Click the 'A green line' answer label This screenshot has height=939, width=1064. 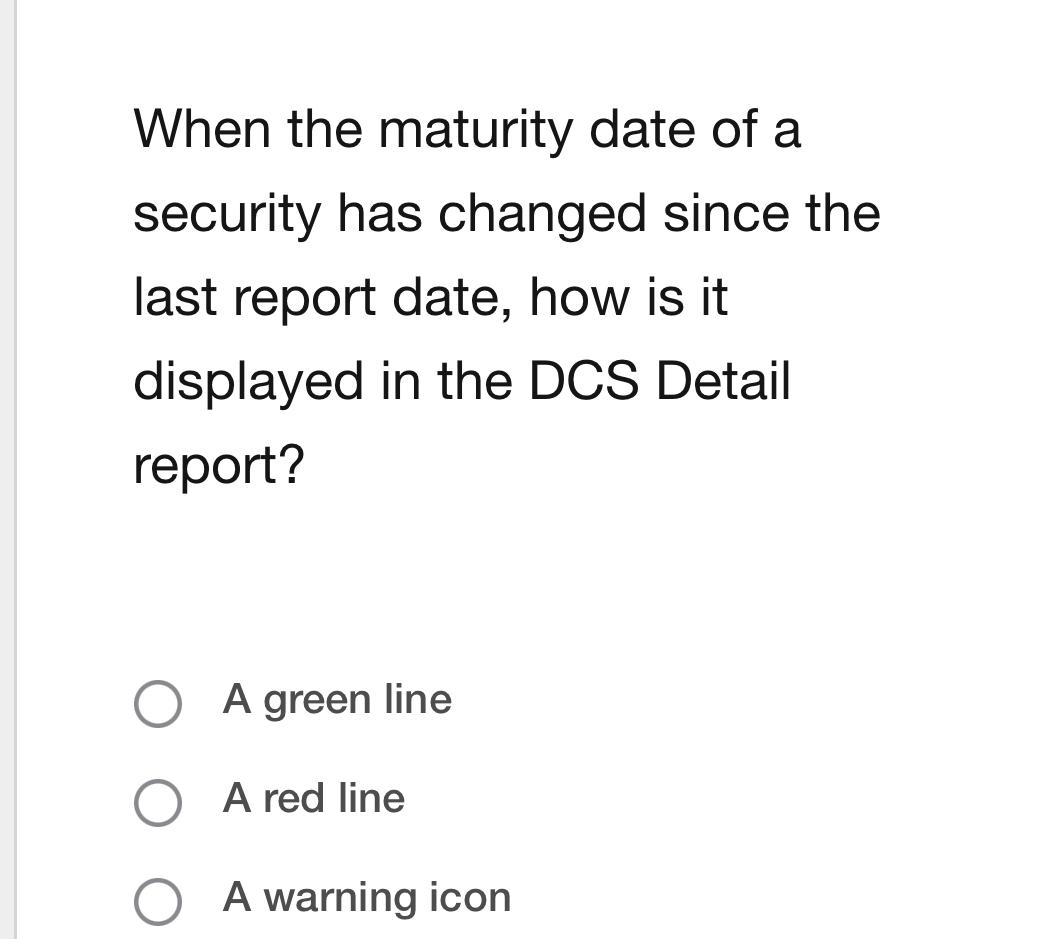(x=339, y=701)
